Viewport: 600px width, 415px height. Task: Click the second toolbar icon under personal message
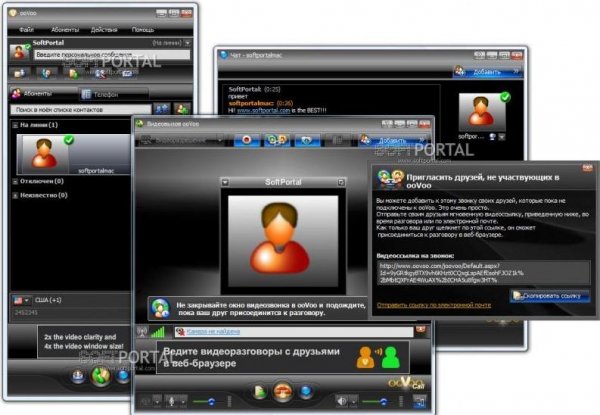(x=46, y=73)
